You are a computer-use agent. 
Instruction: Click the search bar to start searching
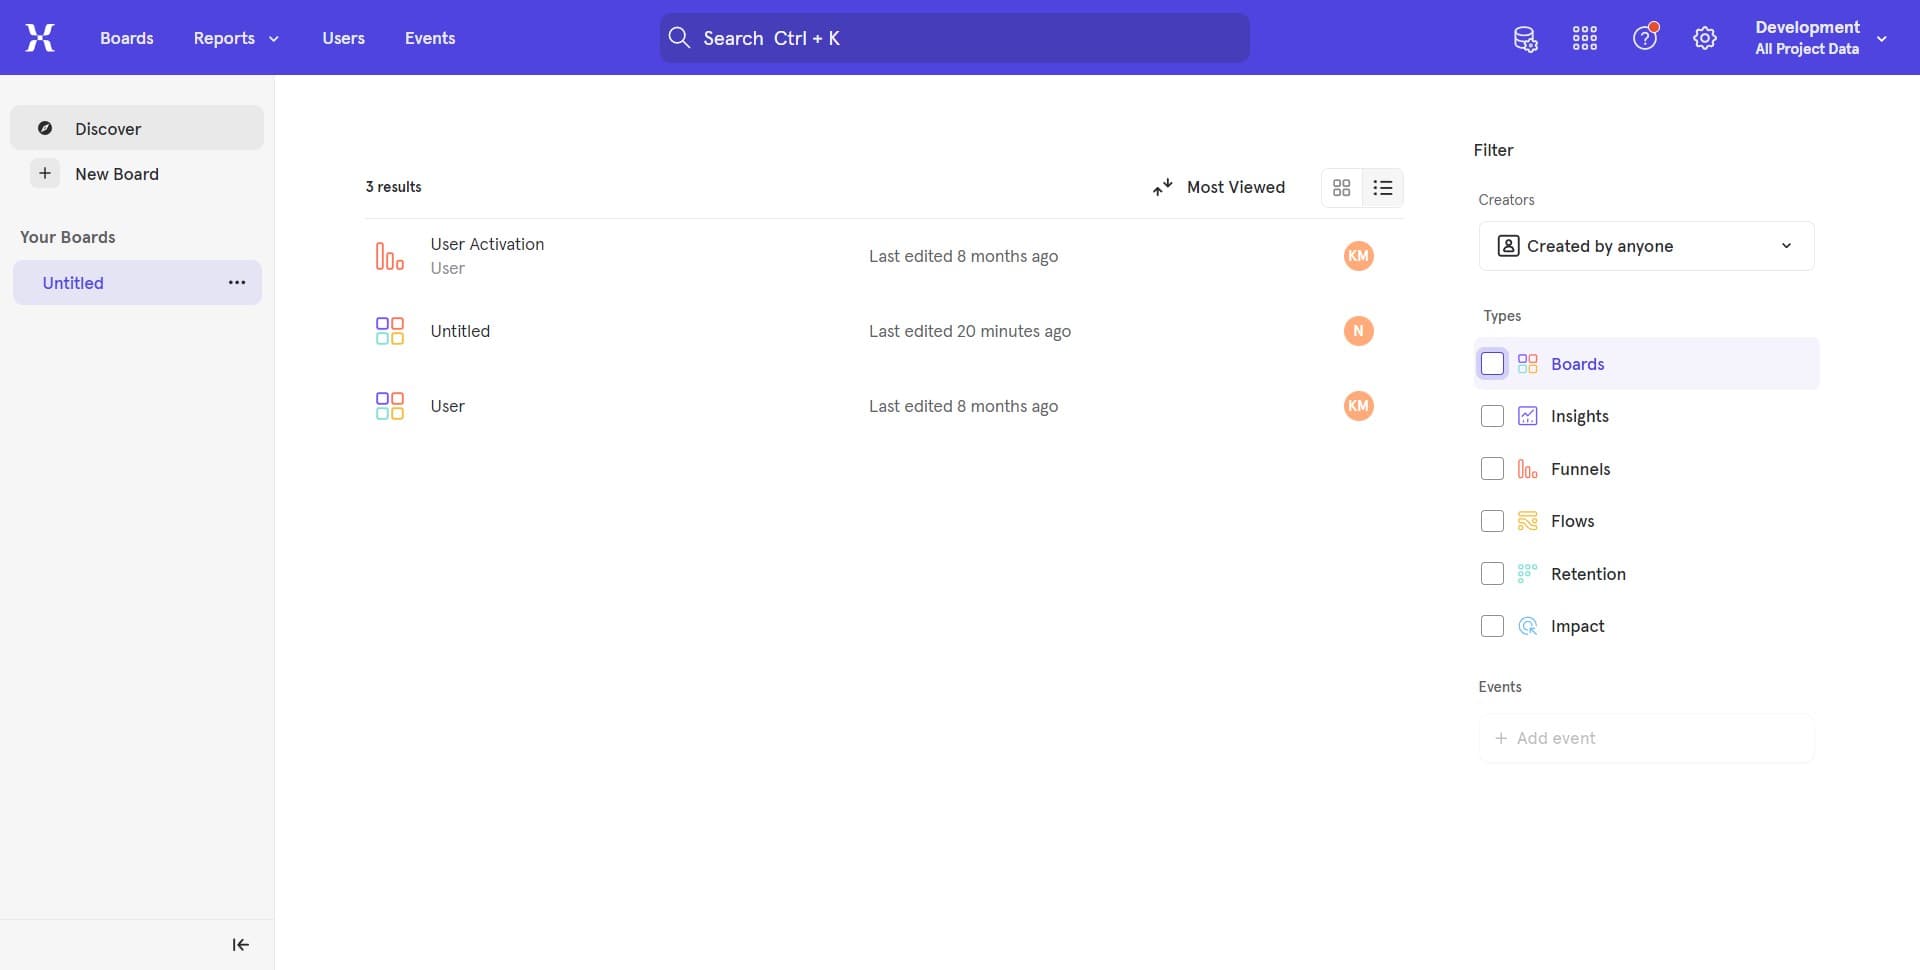953,38
